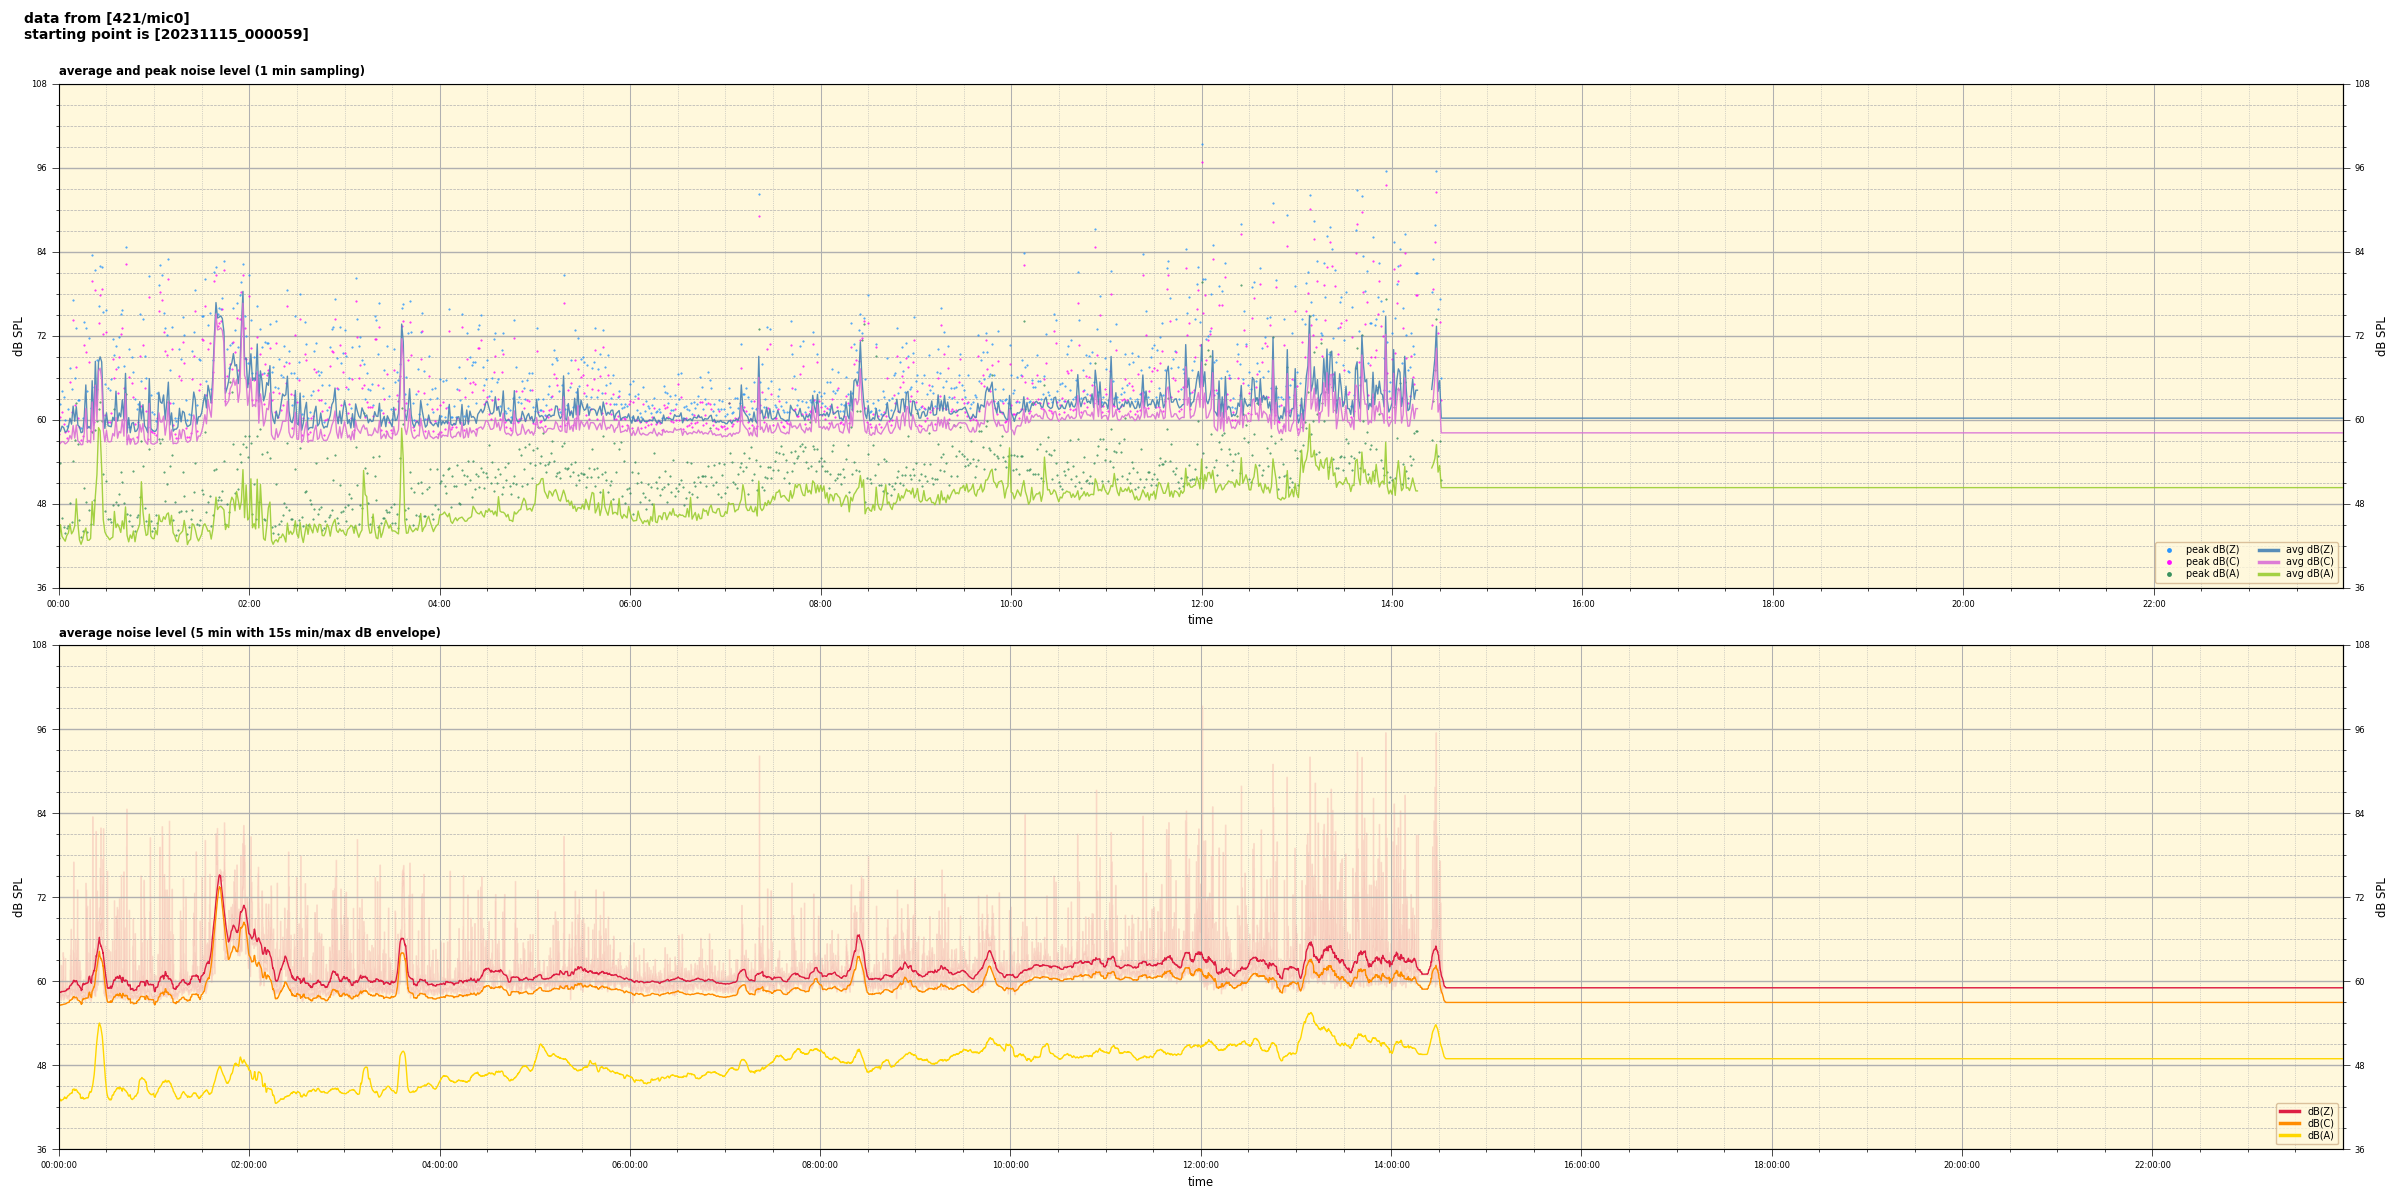Click the 14:00:00 tick label on lower chart

1391,1165
